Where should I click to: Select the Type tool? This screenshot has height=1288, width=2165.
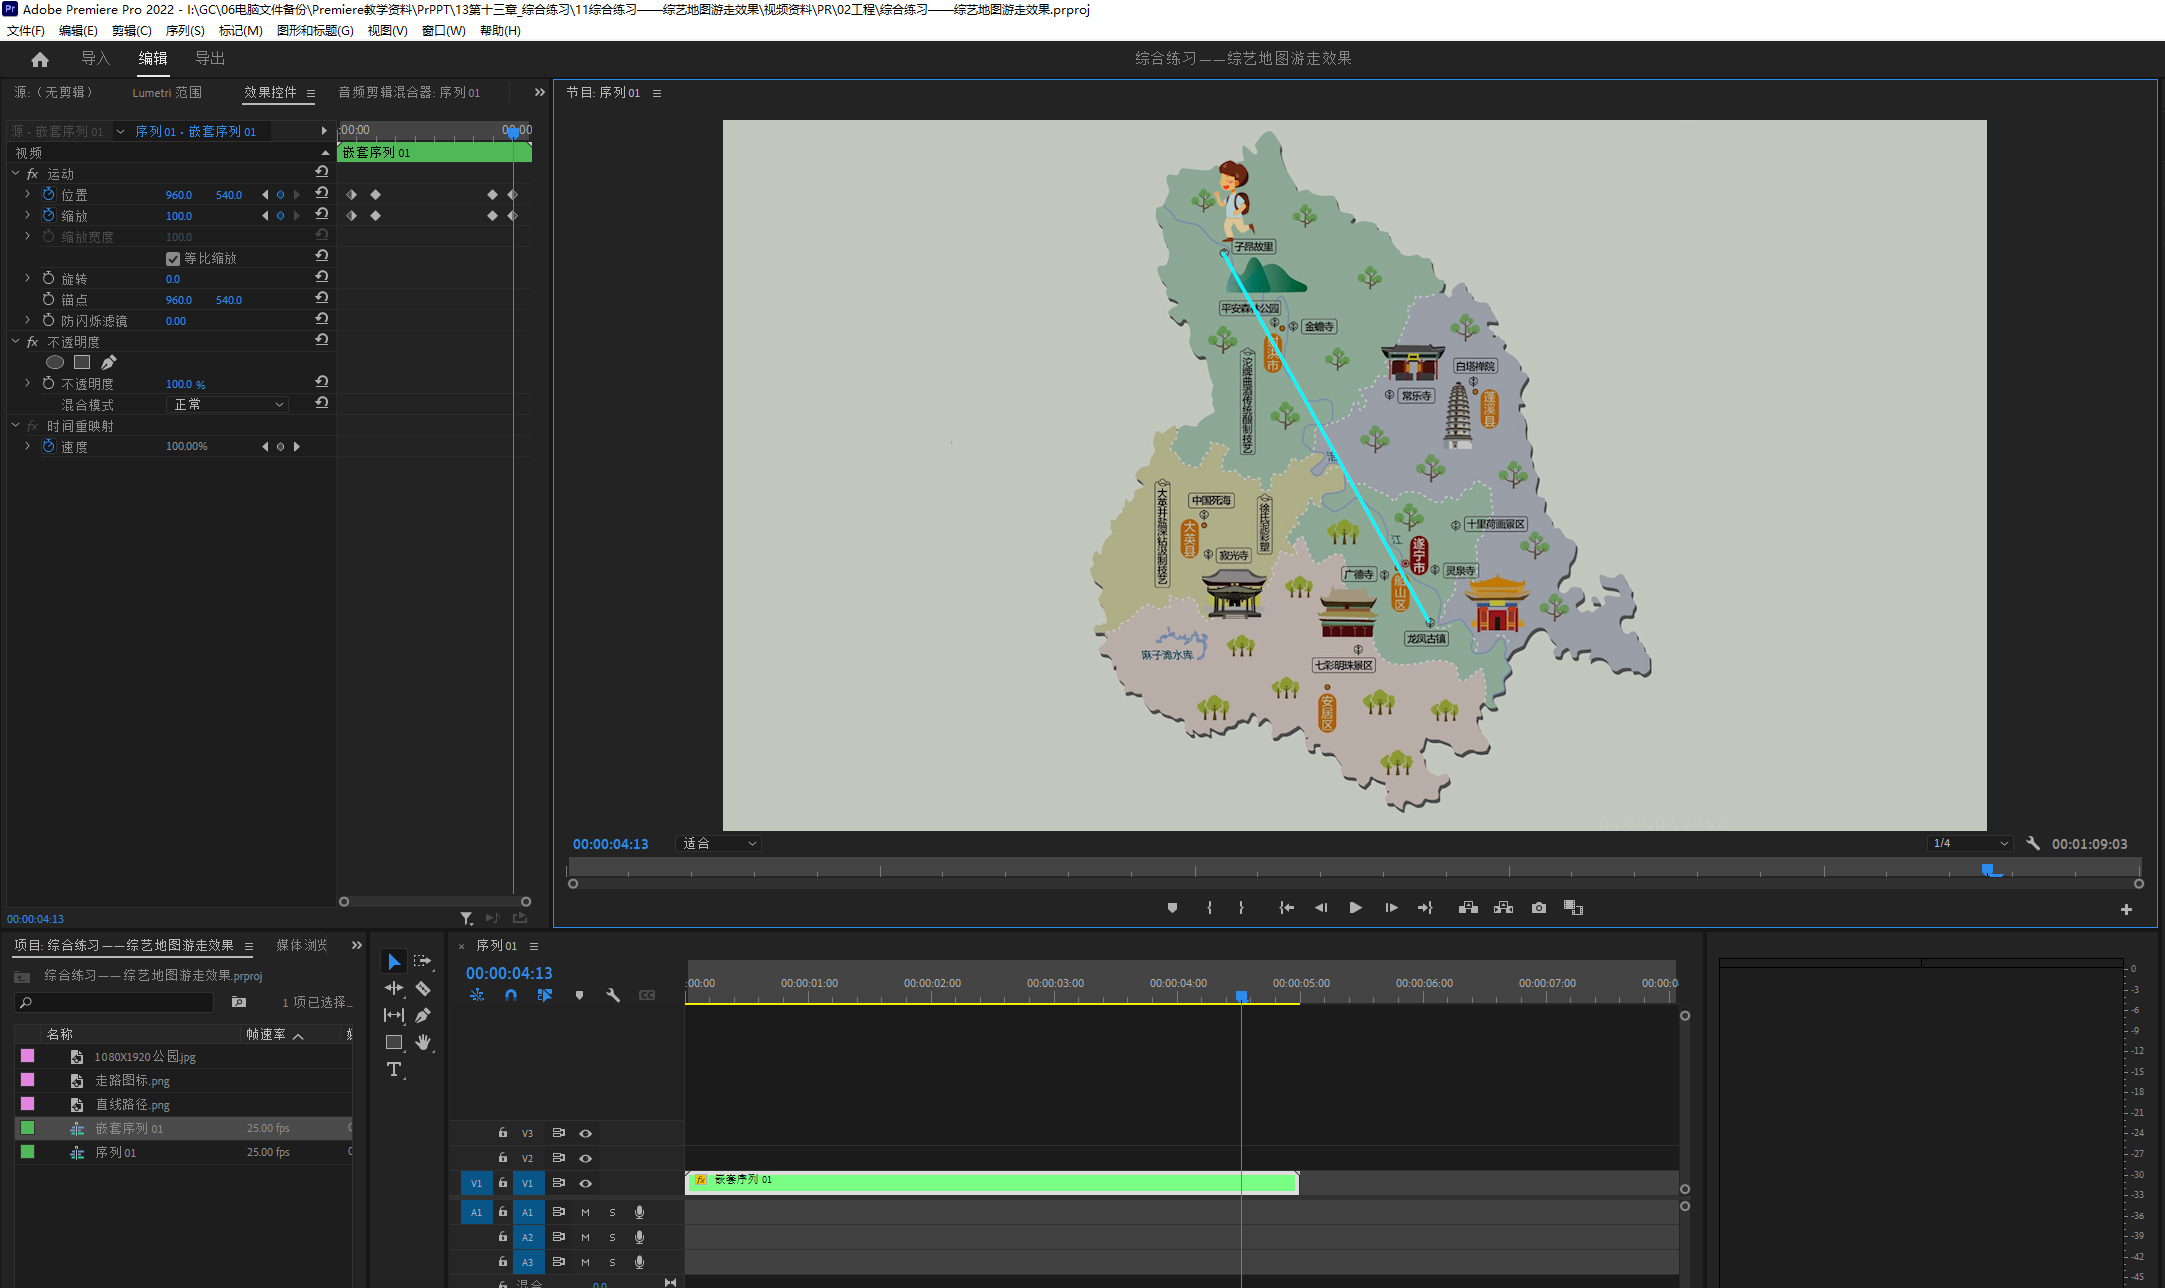394,1069
